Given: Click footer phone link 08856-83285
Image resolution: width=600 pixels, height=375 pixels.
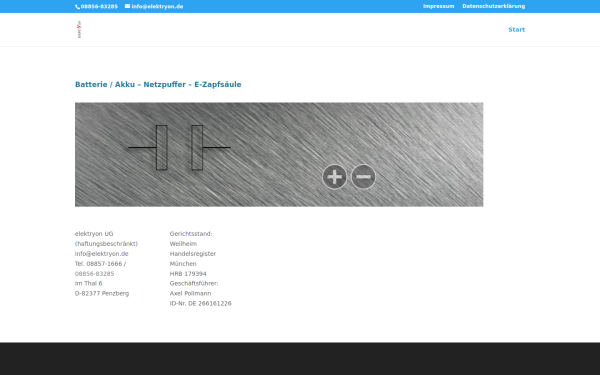Looking at the screenshot, I should pyautogui.click(x=95, y=274).
